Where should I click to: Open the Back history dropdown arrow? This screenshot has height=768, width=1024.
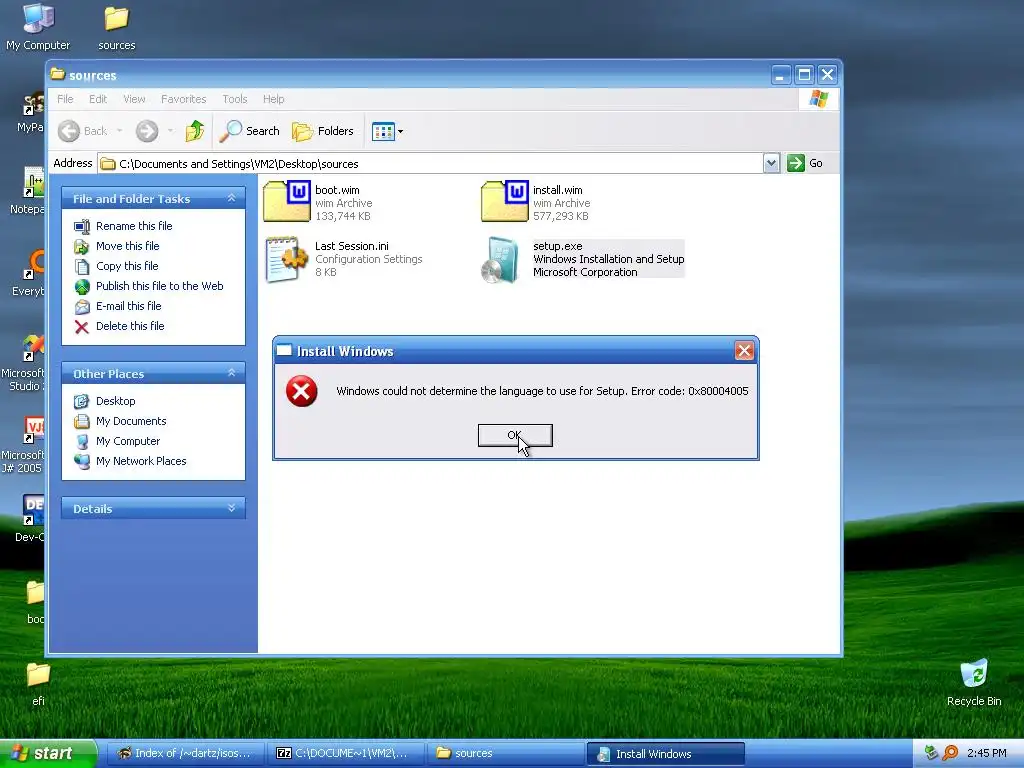120,131
